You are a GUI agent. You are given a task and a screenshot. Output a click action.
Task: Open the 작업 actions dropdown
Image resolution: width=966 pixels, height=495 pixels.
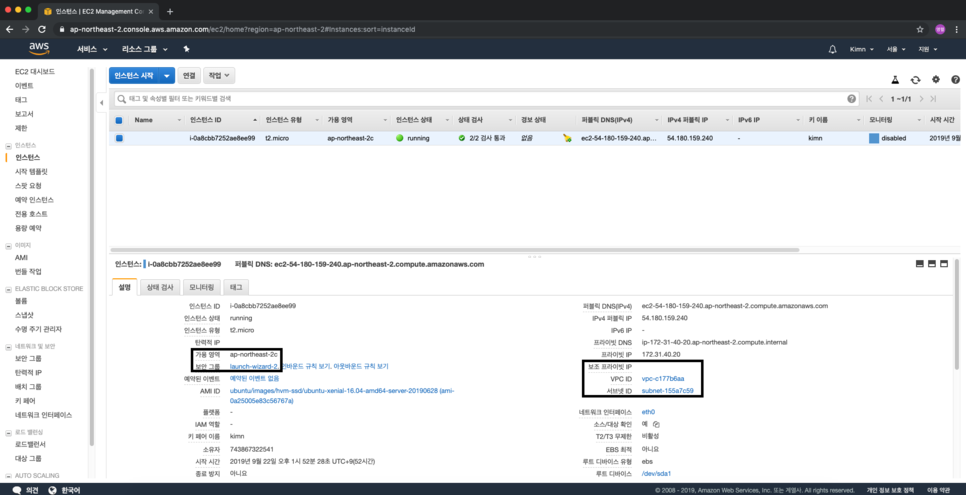pos(219,75)
